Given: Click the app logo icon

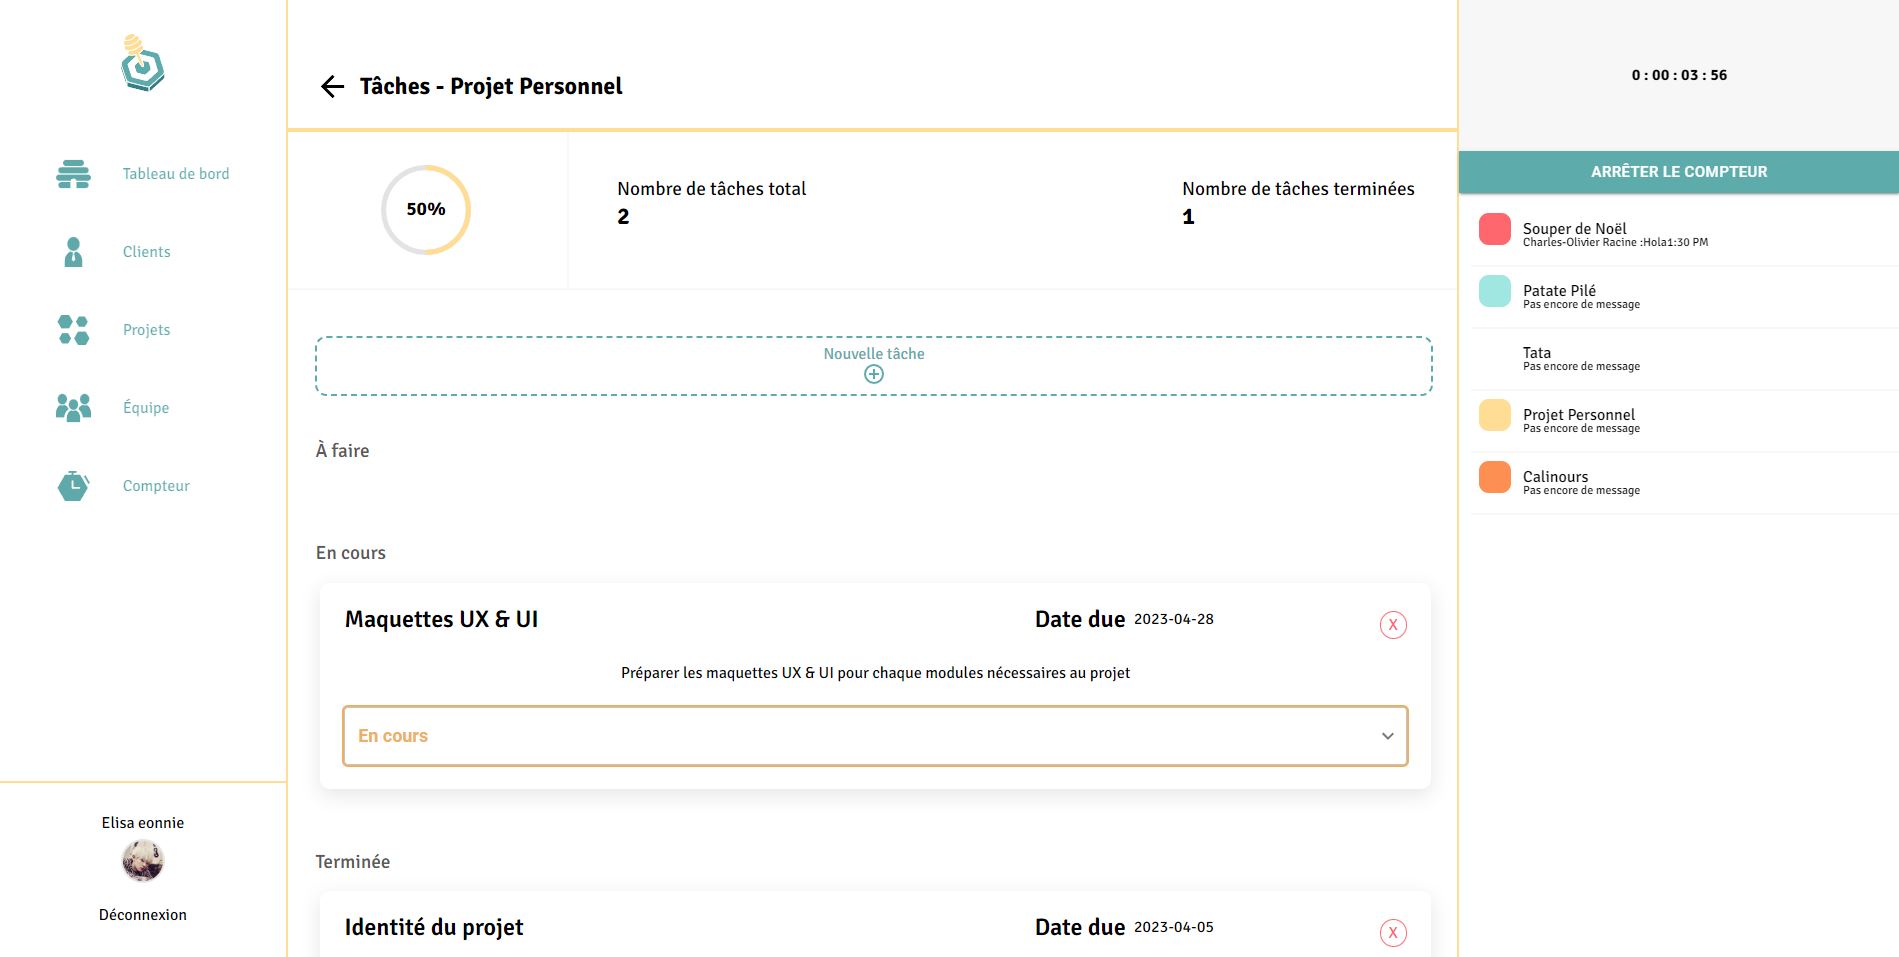Looking at the screenshot, I should pyautogui.click(x=143, y=64).
